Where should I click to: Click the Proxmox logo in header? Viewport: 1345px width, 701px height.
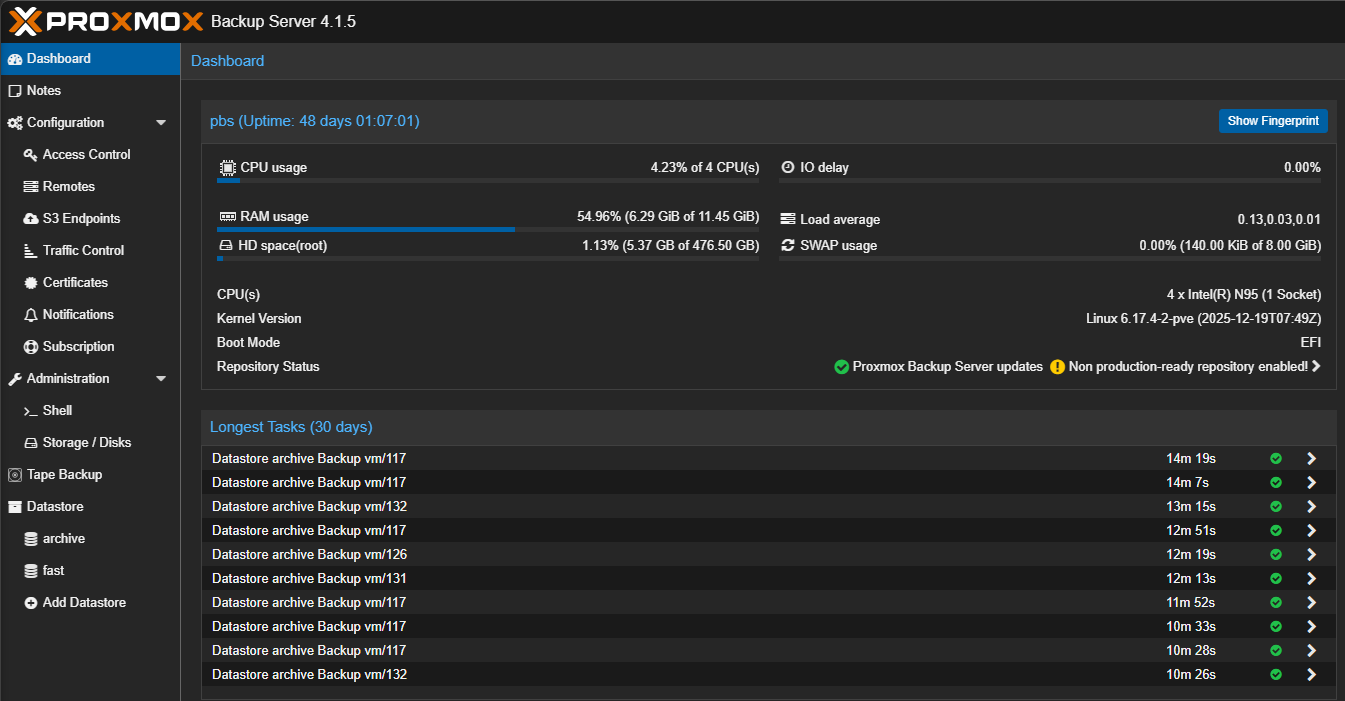[105, 21]
